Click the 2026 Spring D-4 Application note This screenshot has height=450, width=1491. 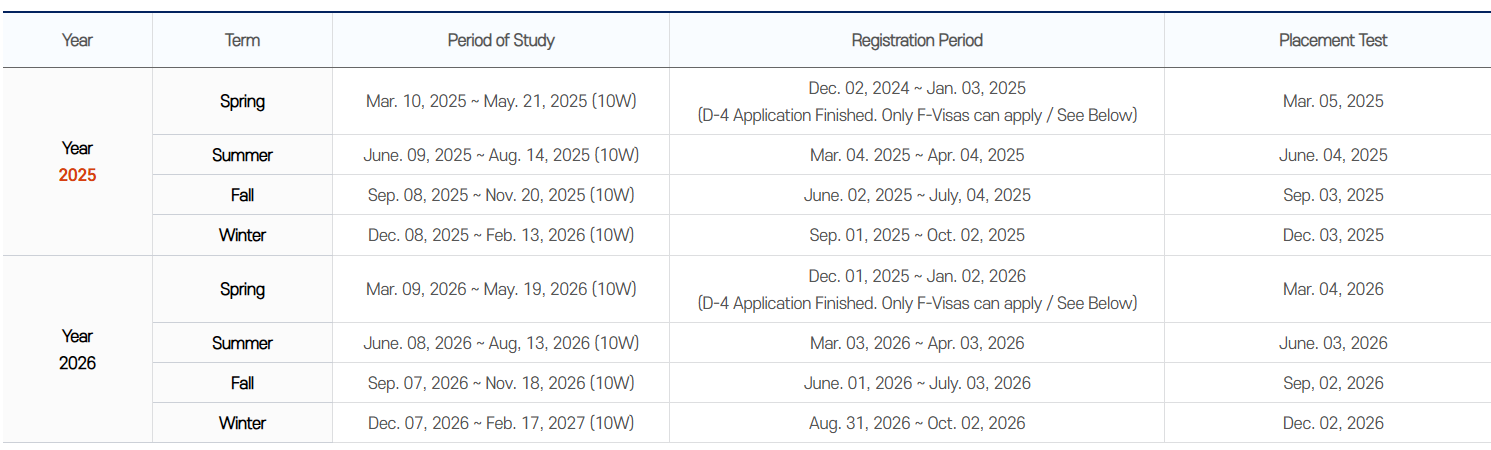click(x=917, y=303)
